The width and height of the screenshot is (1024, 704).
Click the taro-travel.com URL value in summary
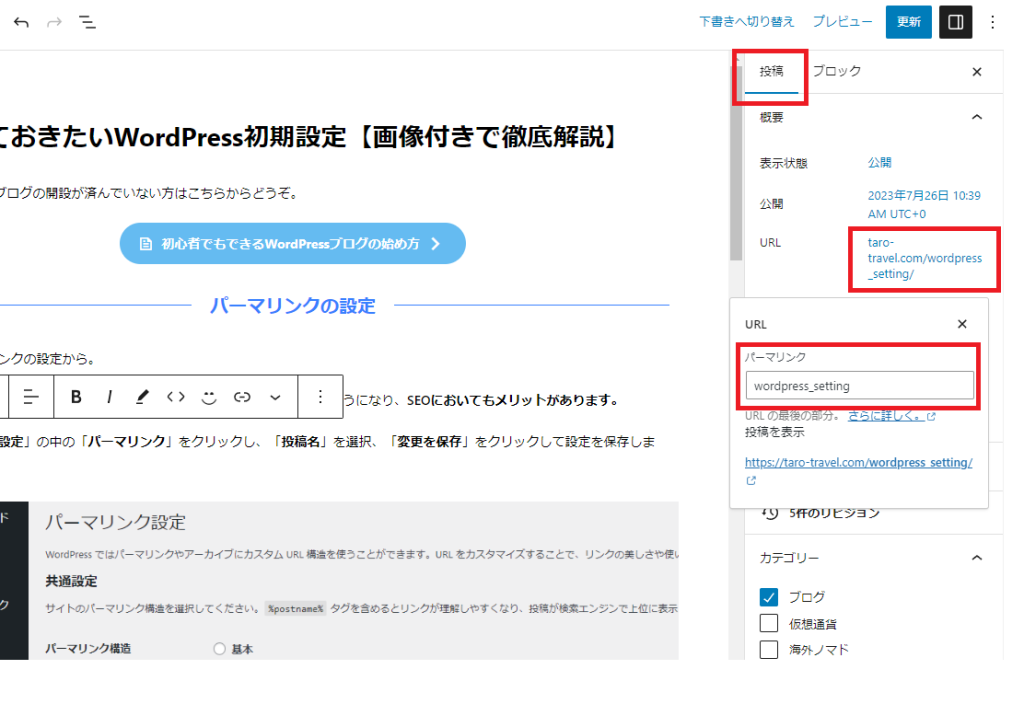click(x=924, y=258)
